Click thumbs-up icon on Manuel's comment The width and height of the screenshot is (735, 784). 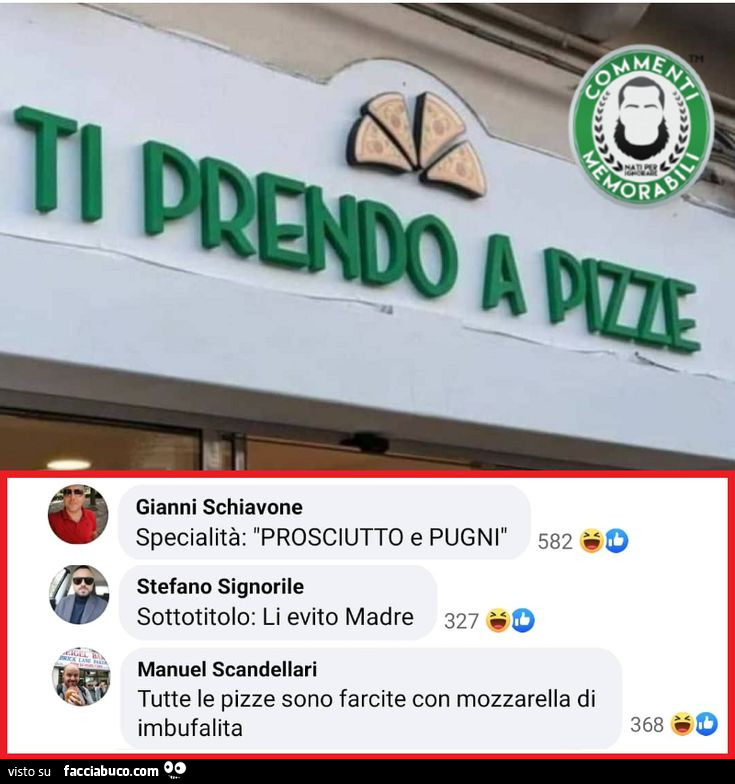click(706, 724)
